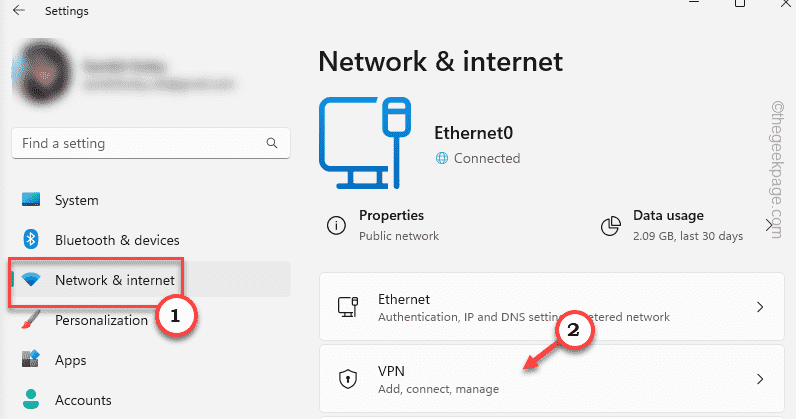Expand the Ethernet settings chevron
The height and width of the screenshot is (419, 796).
click(x=760, y=306)
